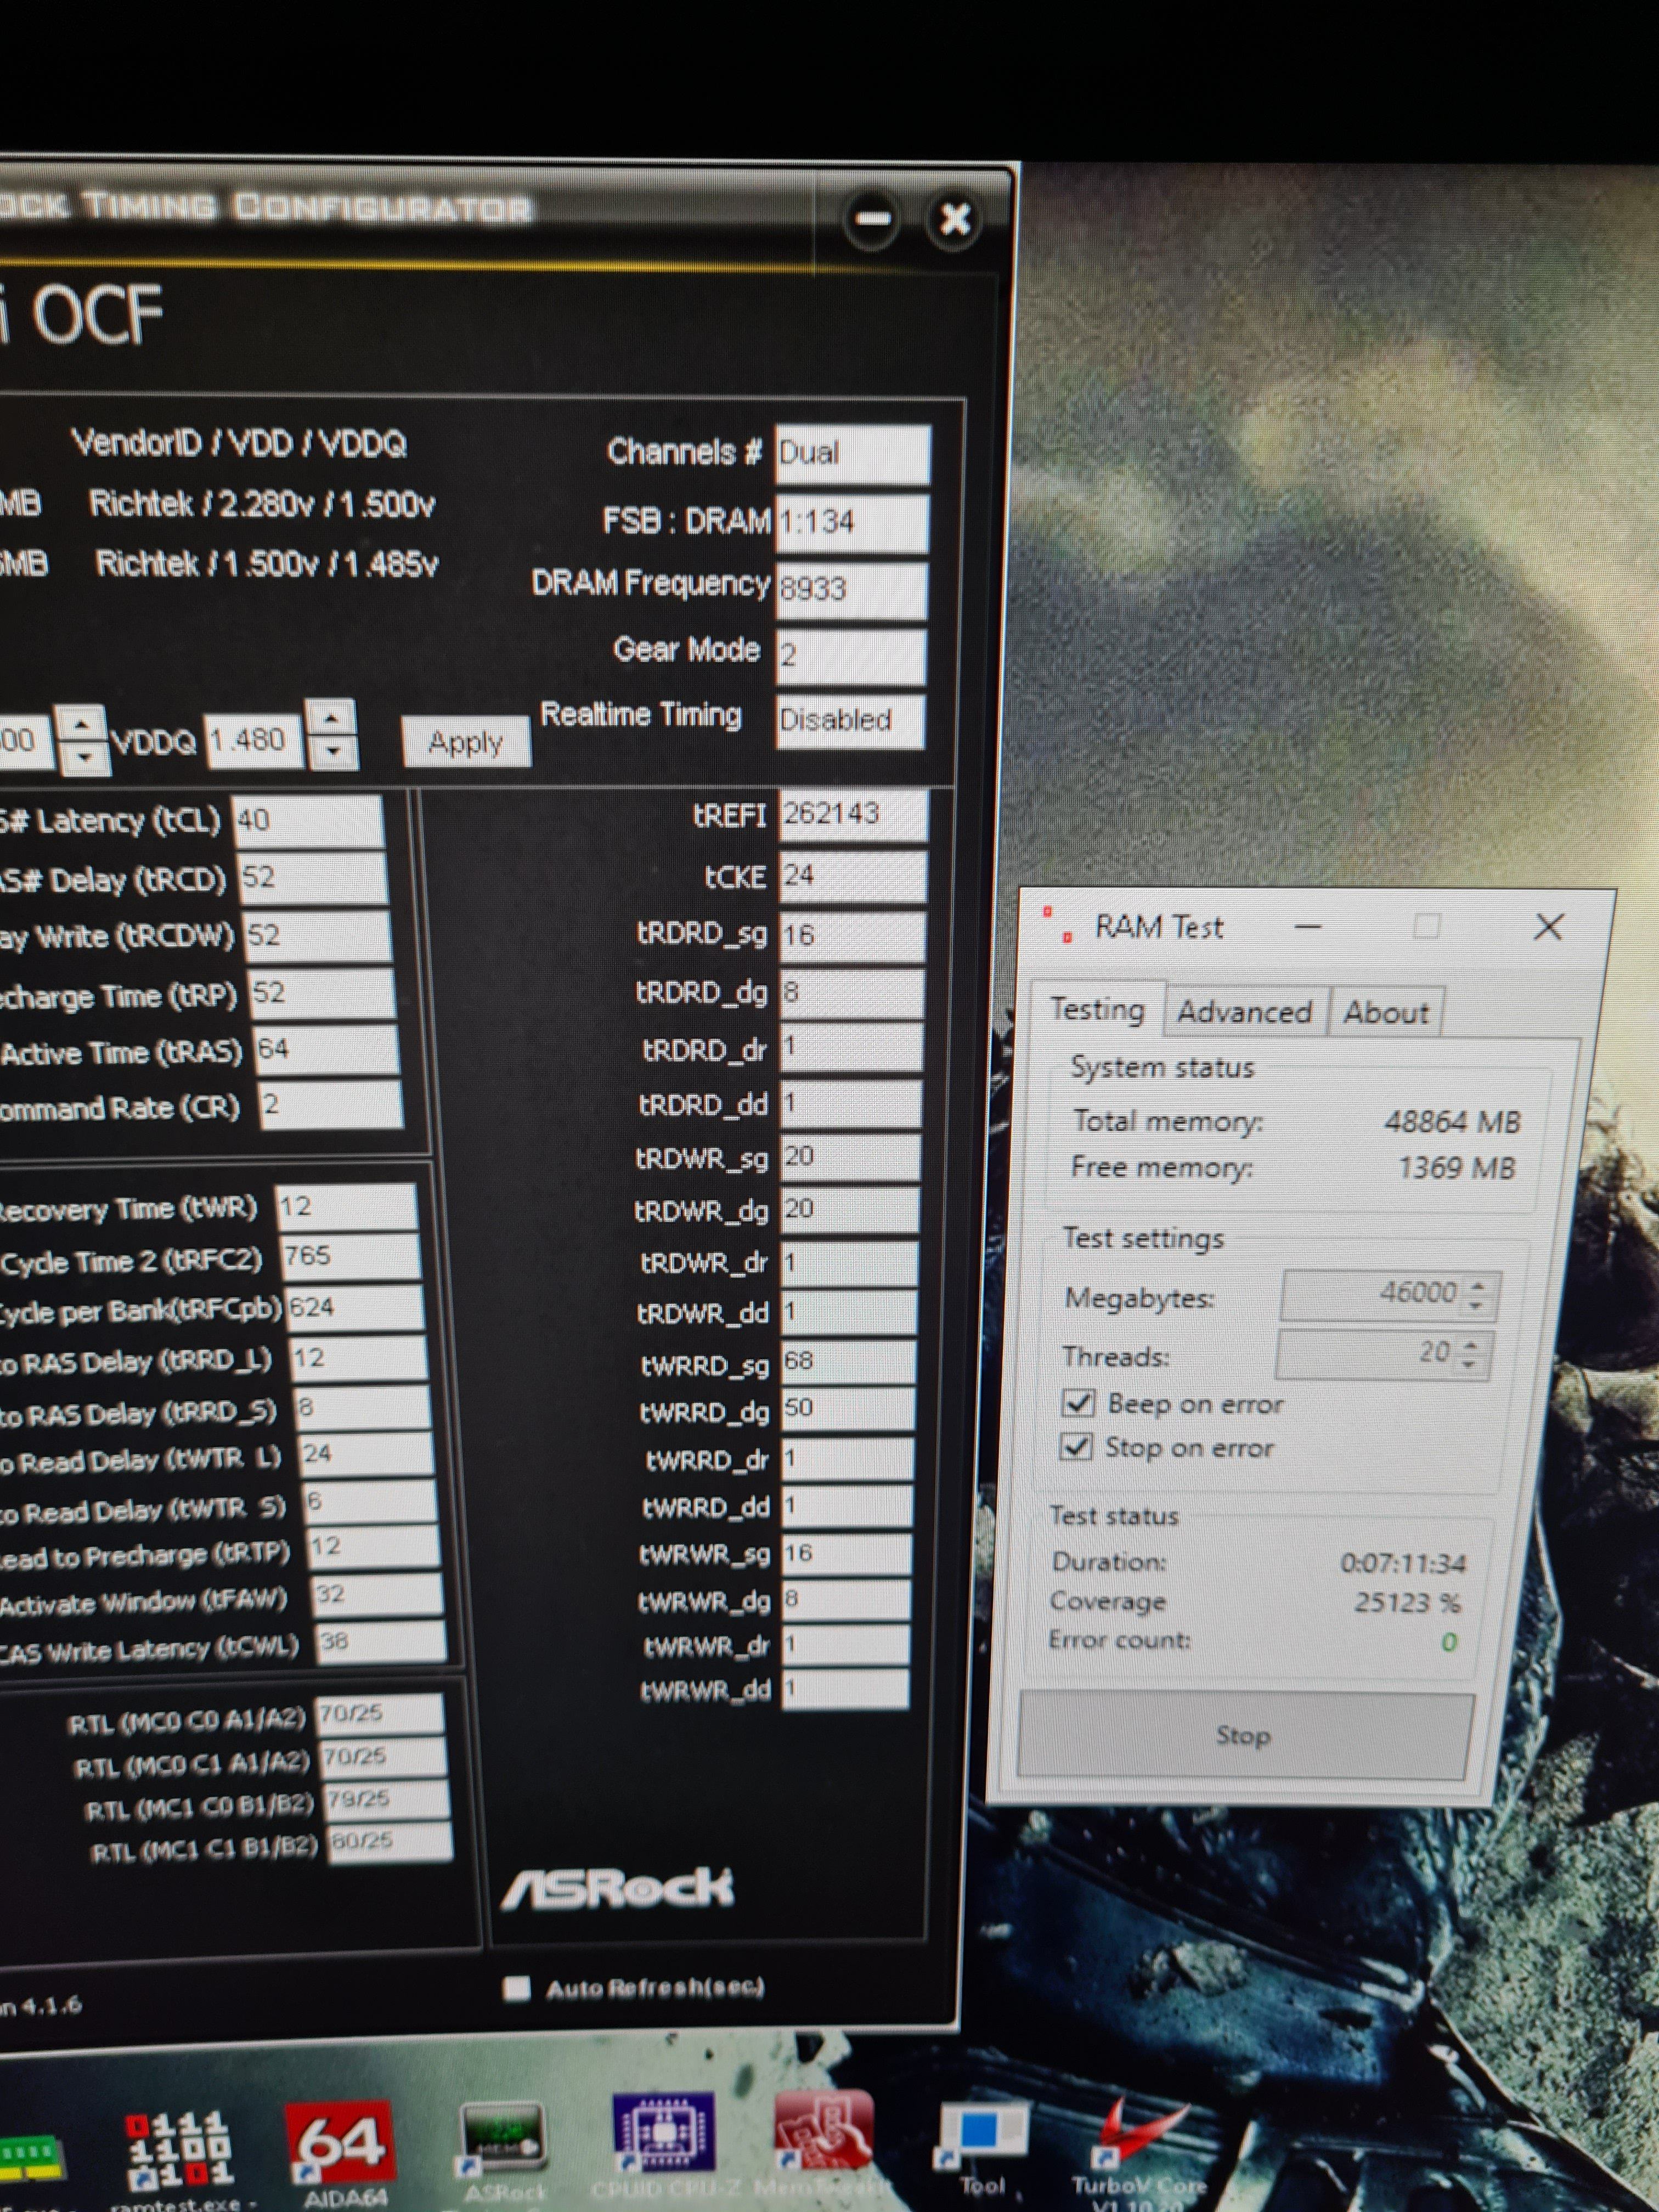The image size is (1659, 2212).
Task: Toggle Stop on error checkbox
Action: 1076,1446
